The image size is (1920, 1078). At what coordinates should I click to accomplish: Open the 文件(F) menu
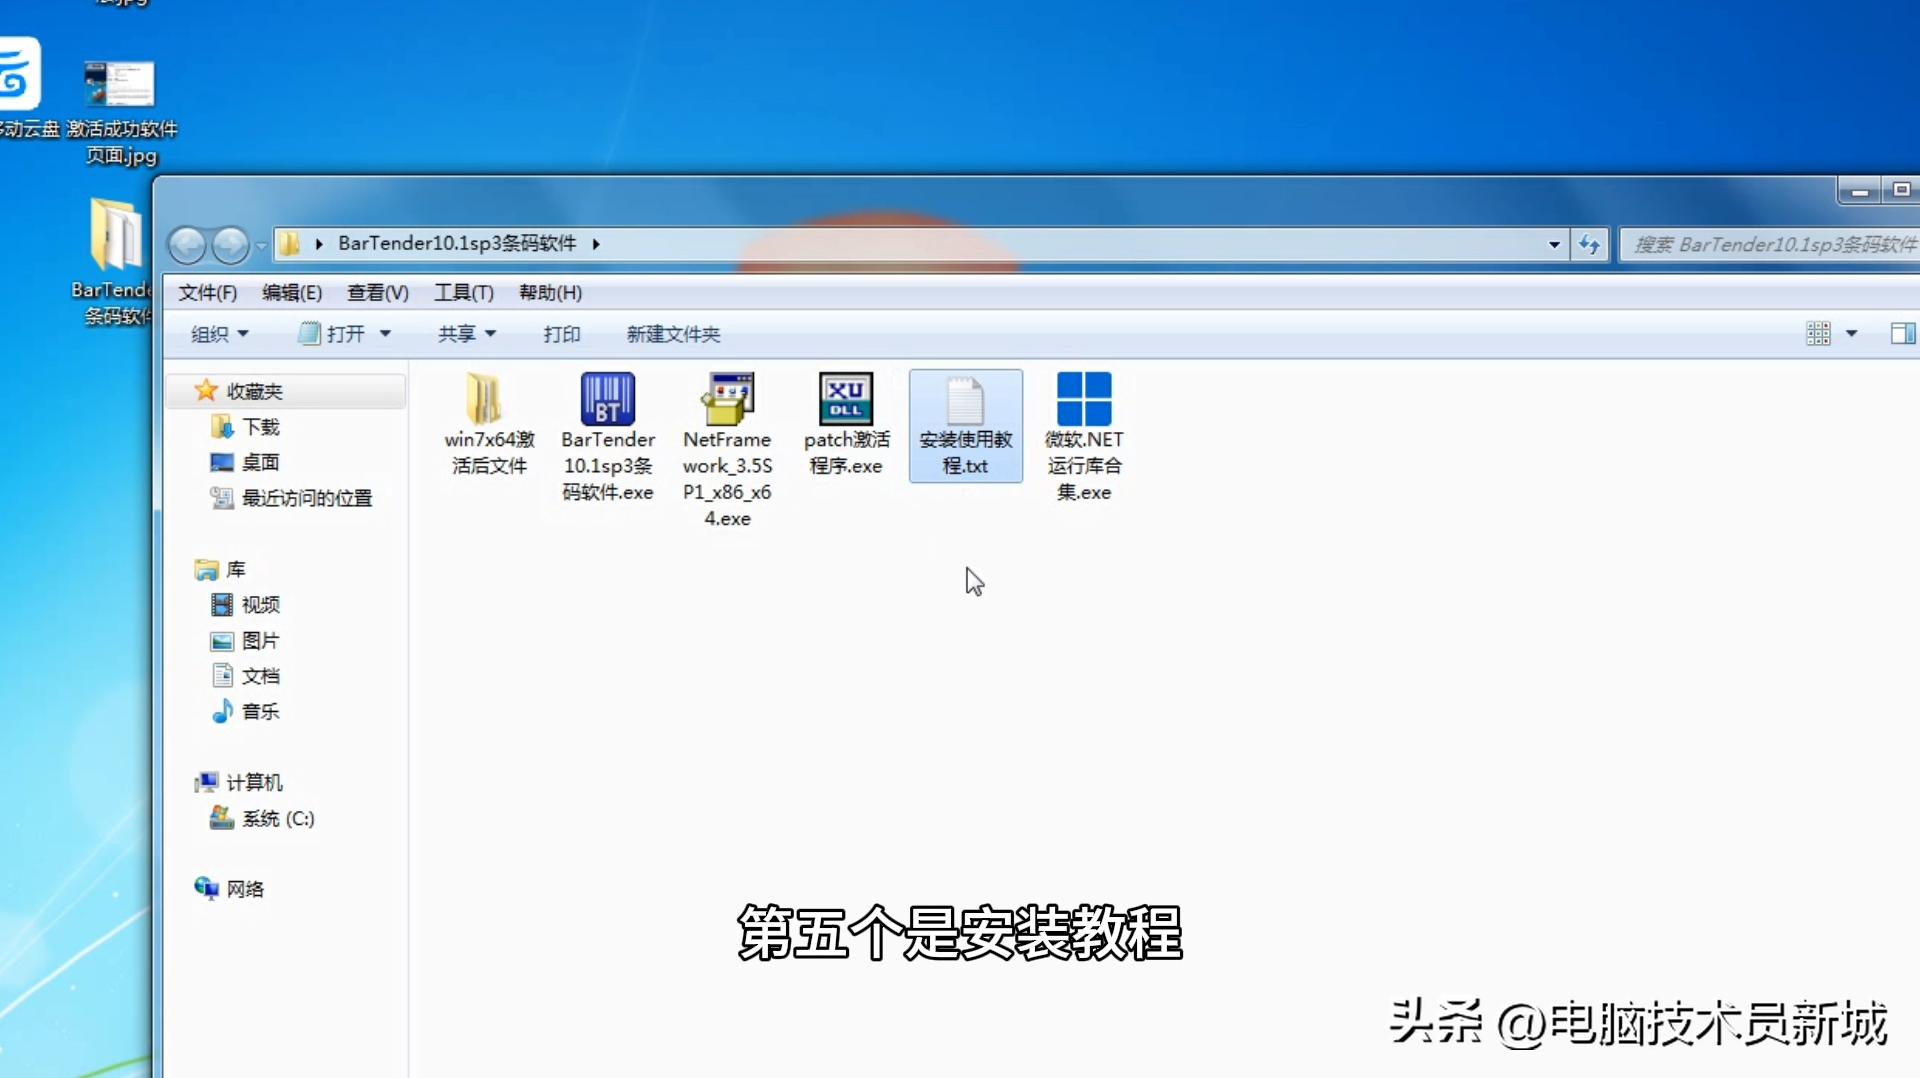(x=208, y=293)
